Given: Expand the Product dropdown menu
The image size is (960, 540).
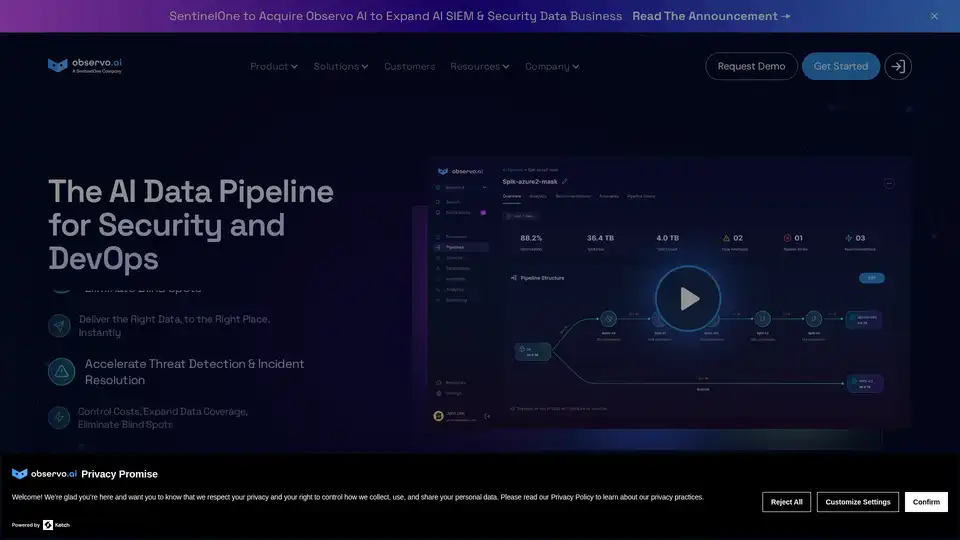Looking at the screenshot, I should coord(273,67).
